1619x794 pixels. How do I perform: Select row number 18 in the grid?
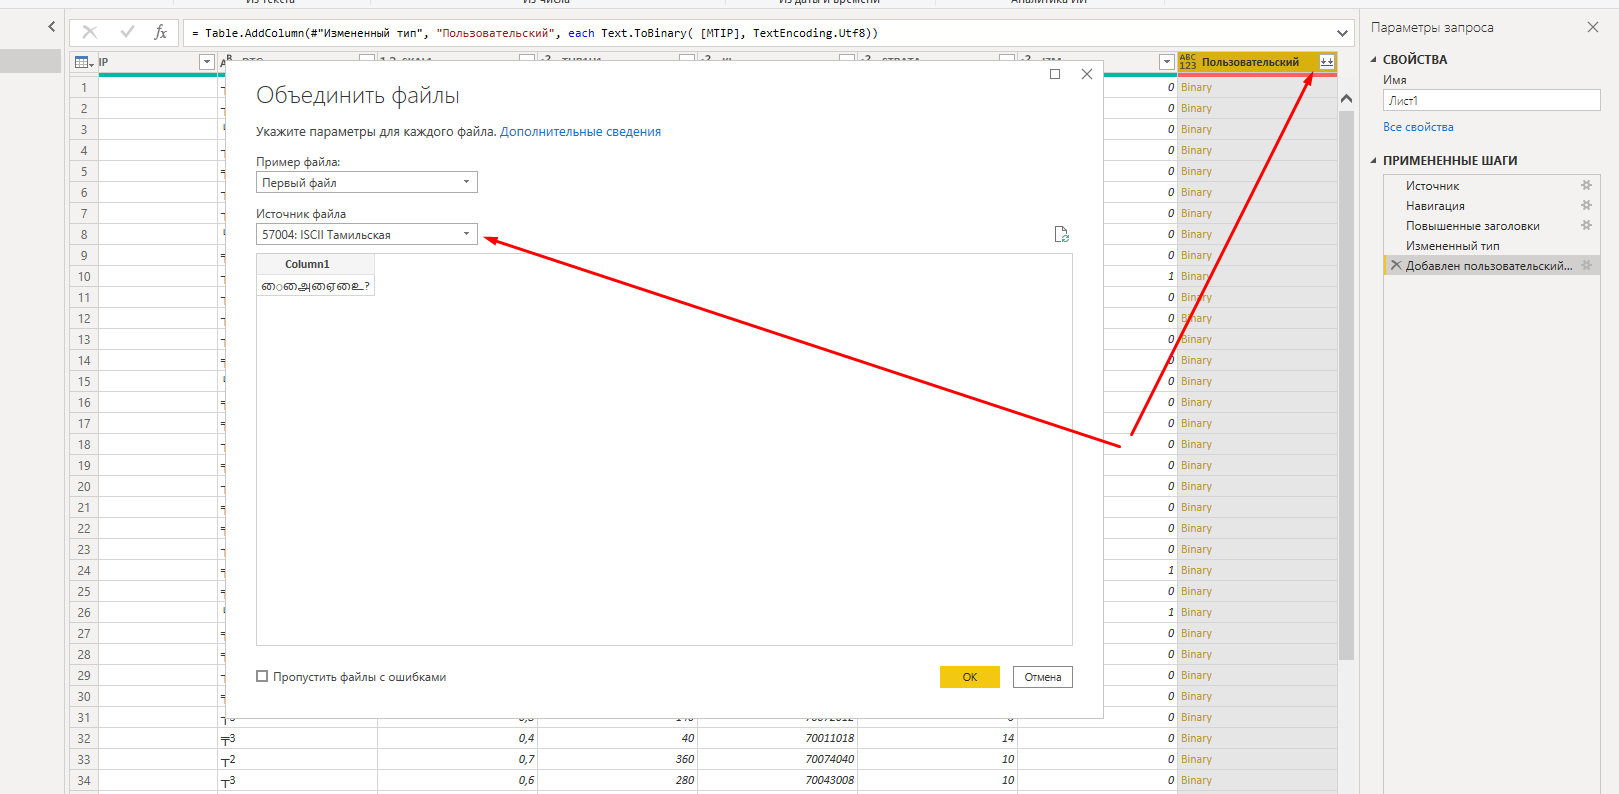pyautogui.click(x=84, y=444)
